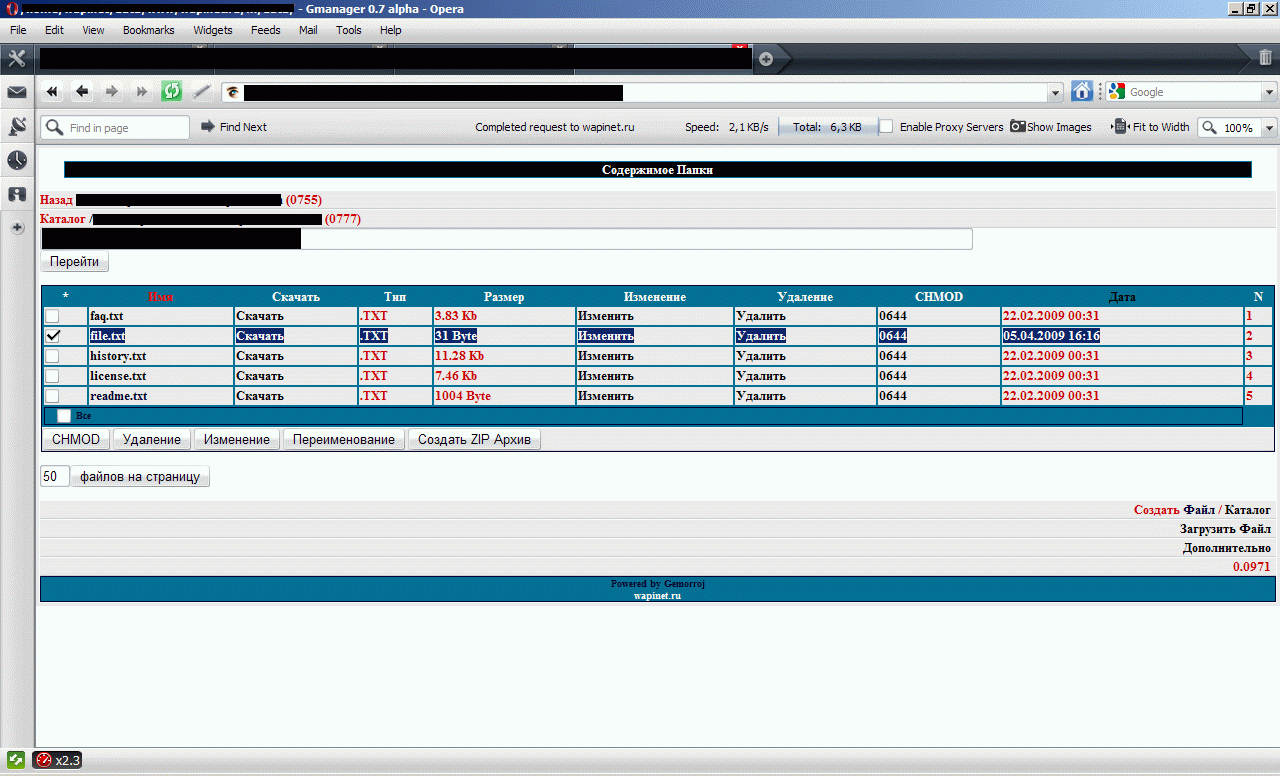The width and height of the screenshot is (1280, 776).
Task: Check the faq.txt row checkbox
Action: tap(52, 316)
